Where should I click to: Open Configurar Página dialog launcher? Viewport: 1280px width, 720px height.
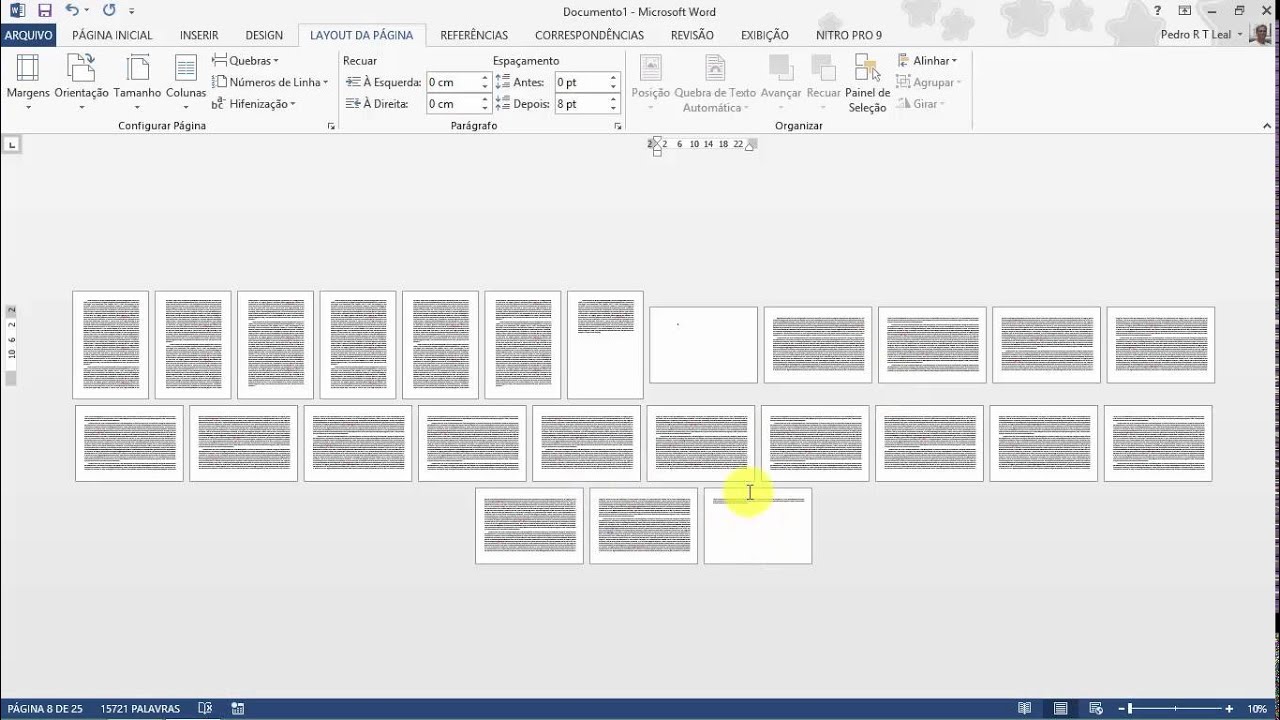(331, 127)
